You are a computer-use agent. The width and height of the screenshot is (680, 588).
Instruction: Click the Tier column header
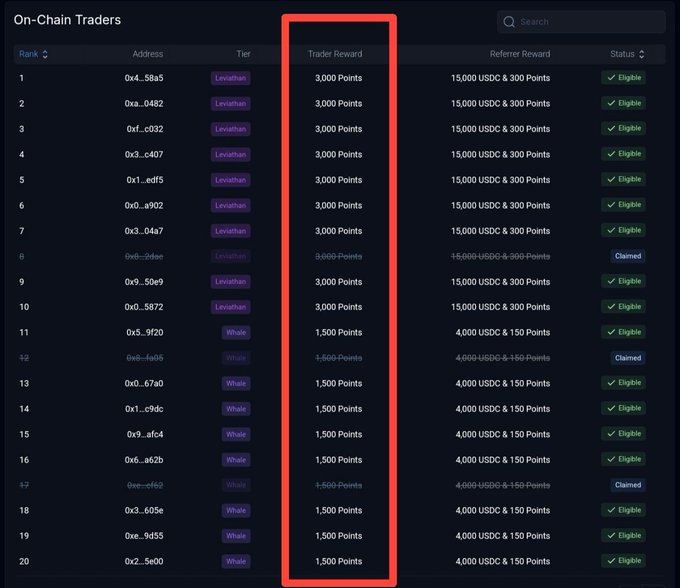pyautogui.click(x=243, y=54)
